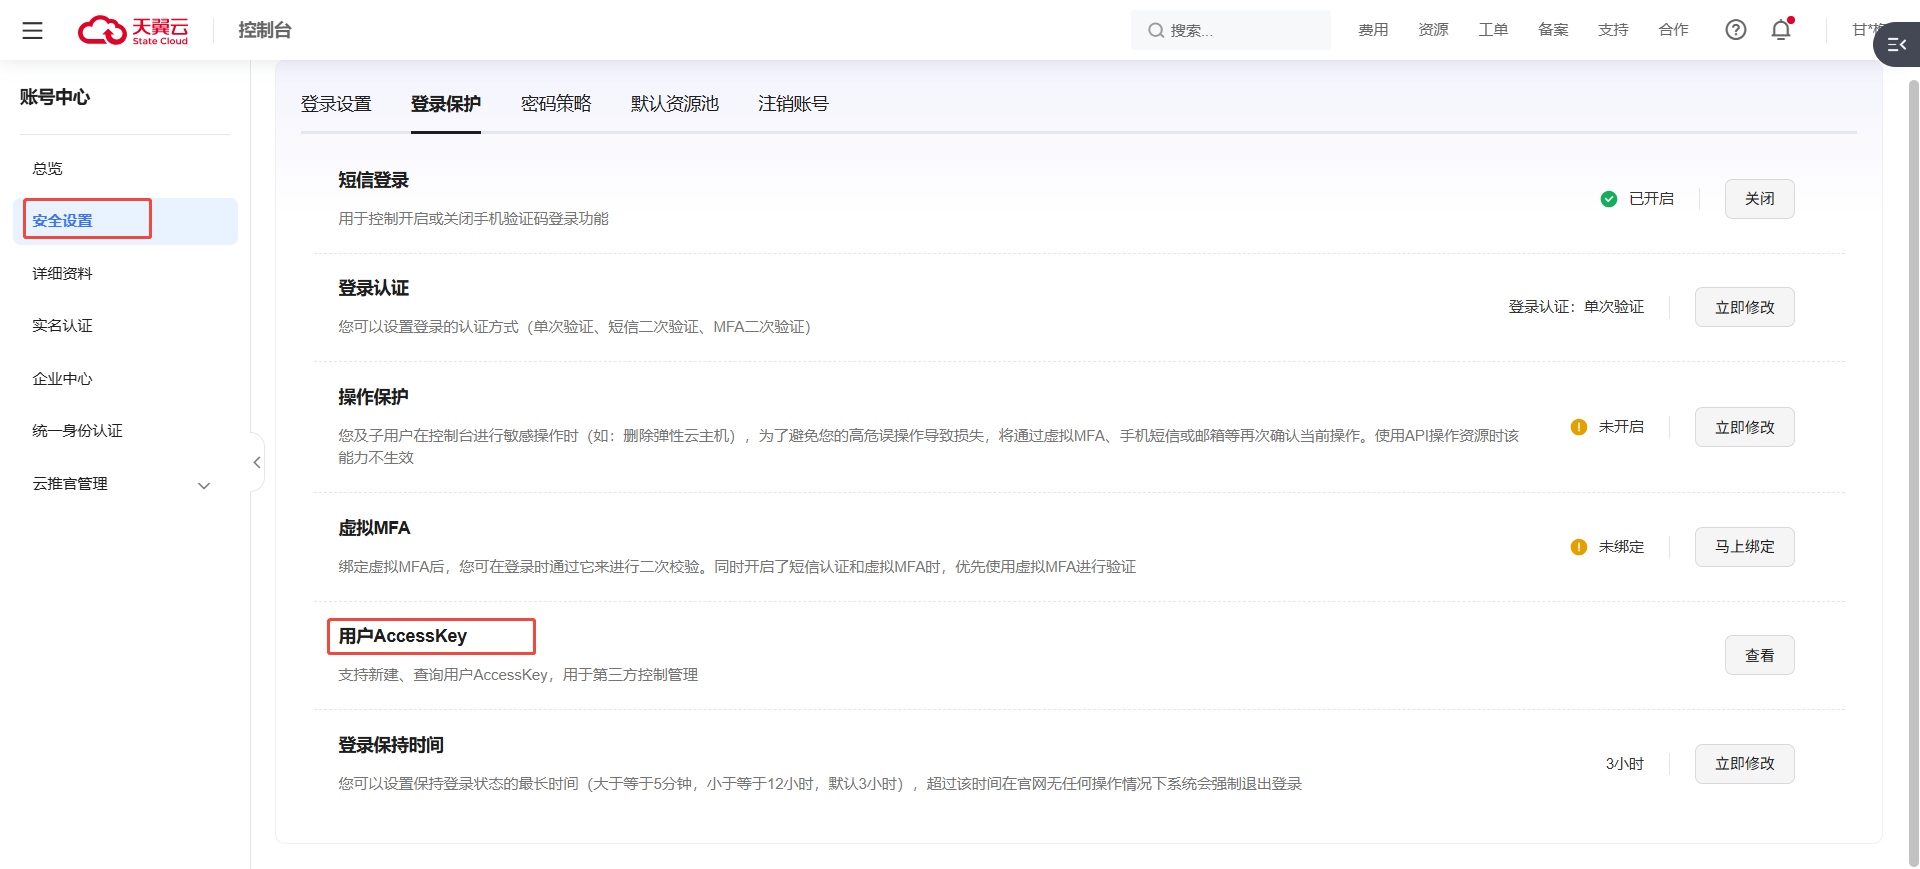This screenshot has width=1920, height=869.
Task: Open the hamburger navigation menu
Action: tap(32, 31)
